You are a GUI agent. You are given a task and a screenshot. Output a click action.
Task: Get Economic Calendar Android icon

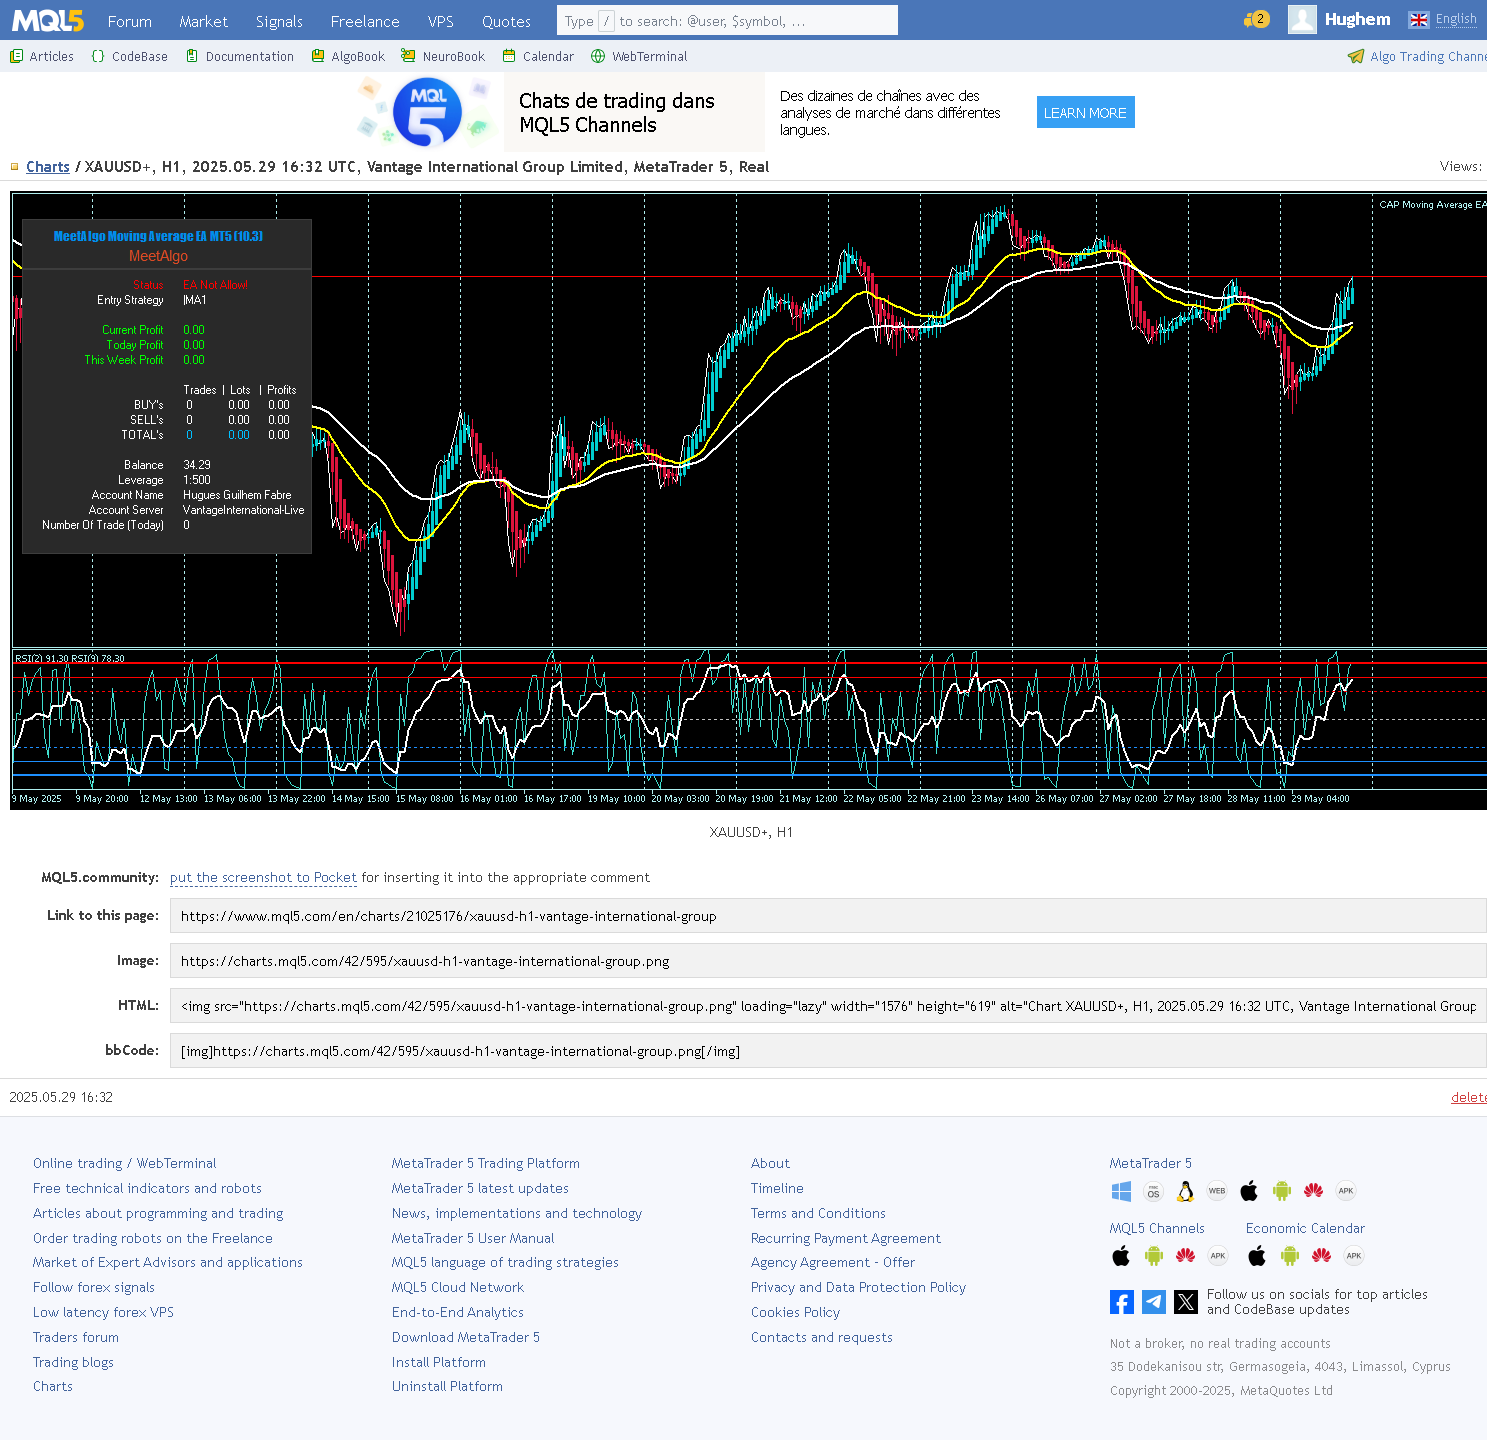click(x=1290, y=1256)
